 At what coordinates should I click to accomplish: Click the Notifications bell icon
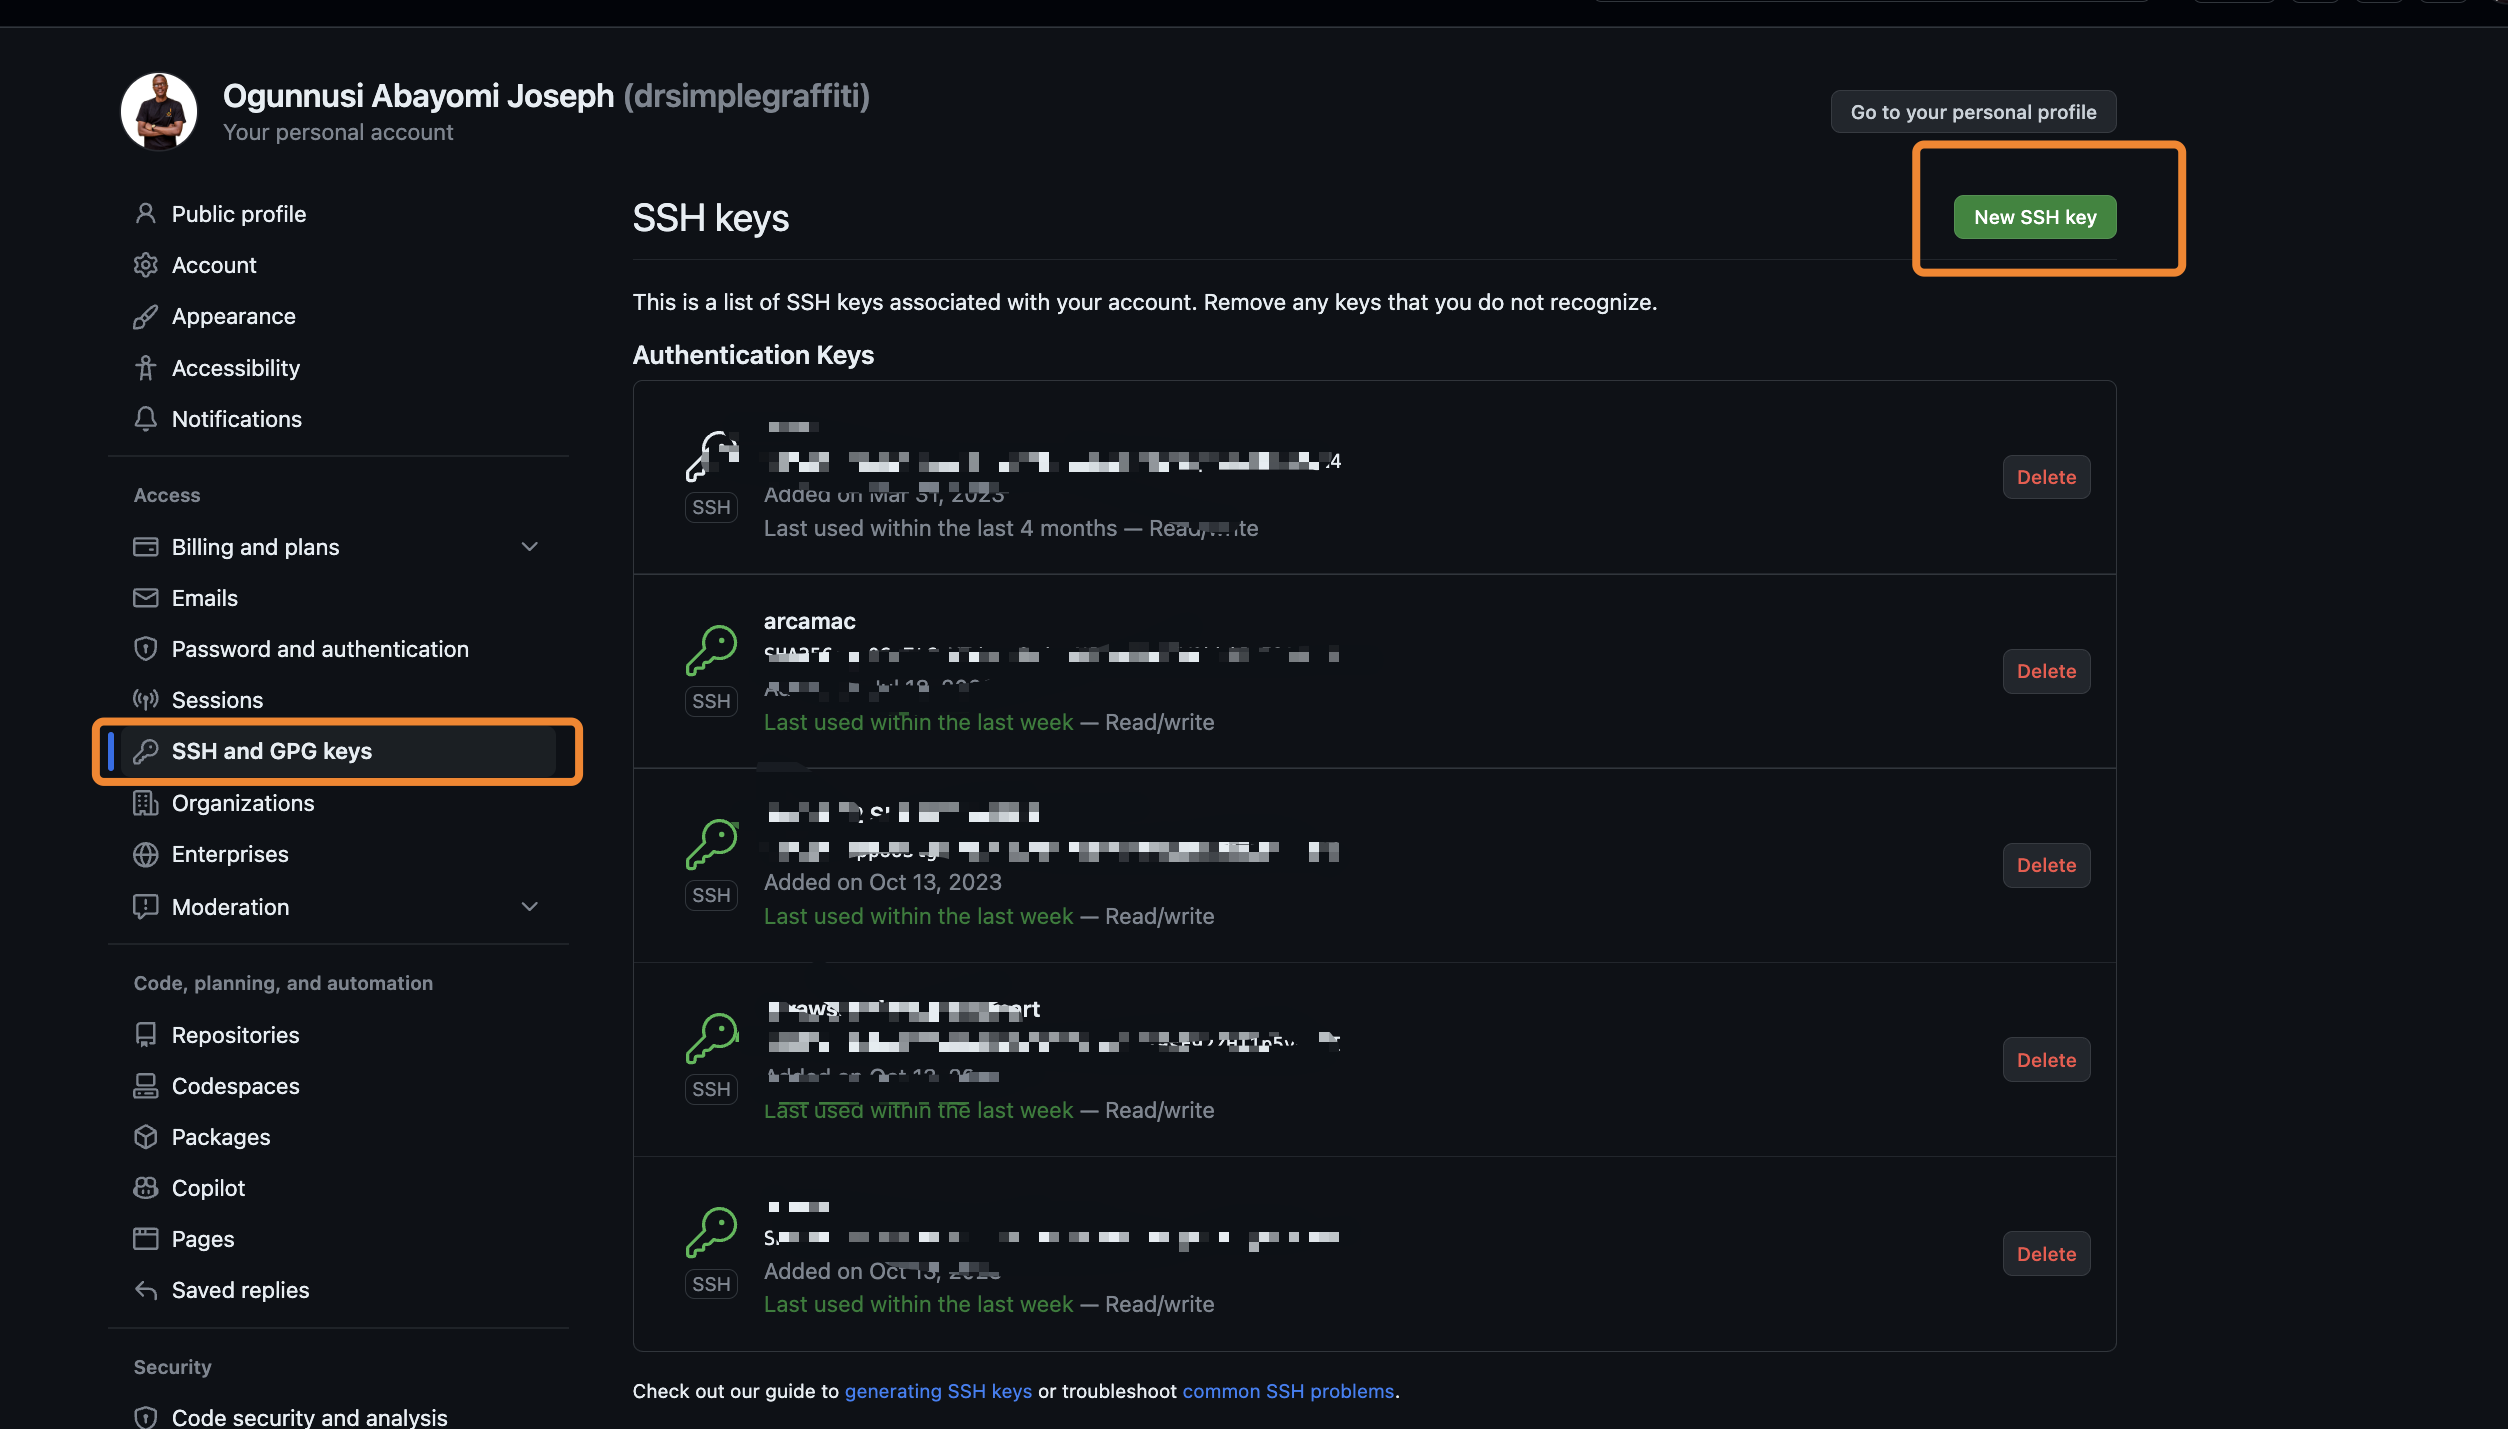pyautogui.click(x=146, y=419)
